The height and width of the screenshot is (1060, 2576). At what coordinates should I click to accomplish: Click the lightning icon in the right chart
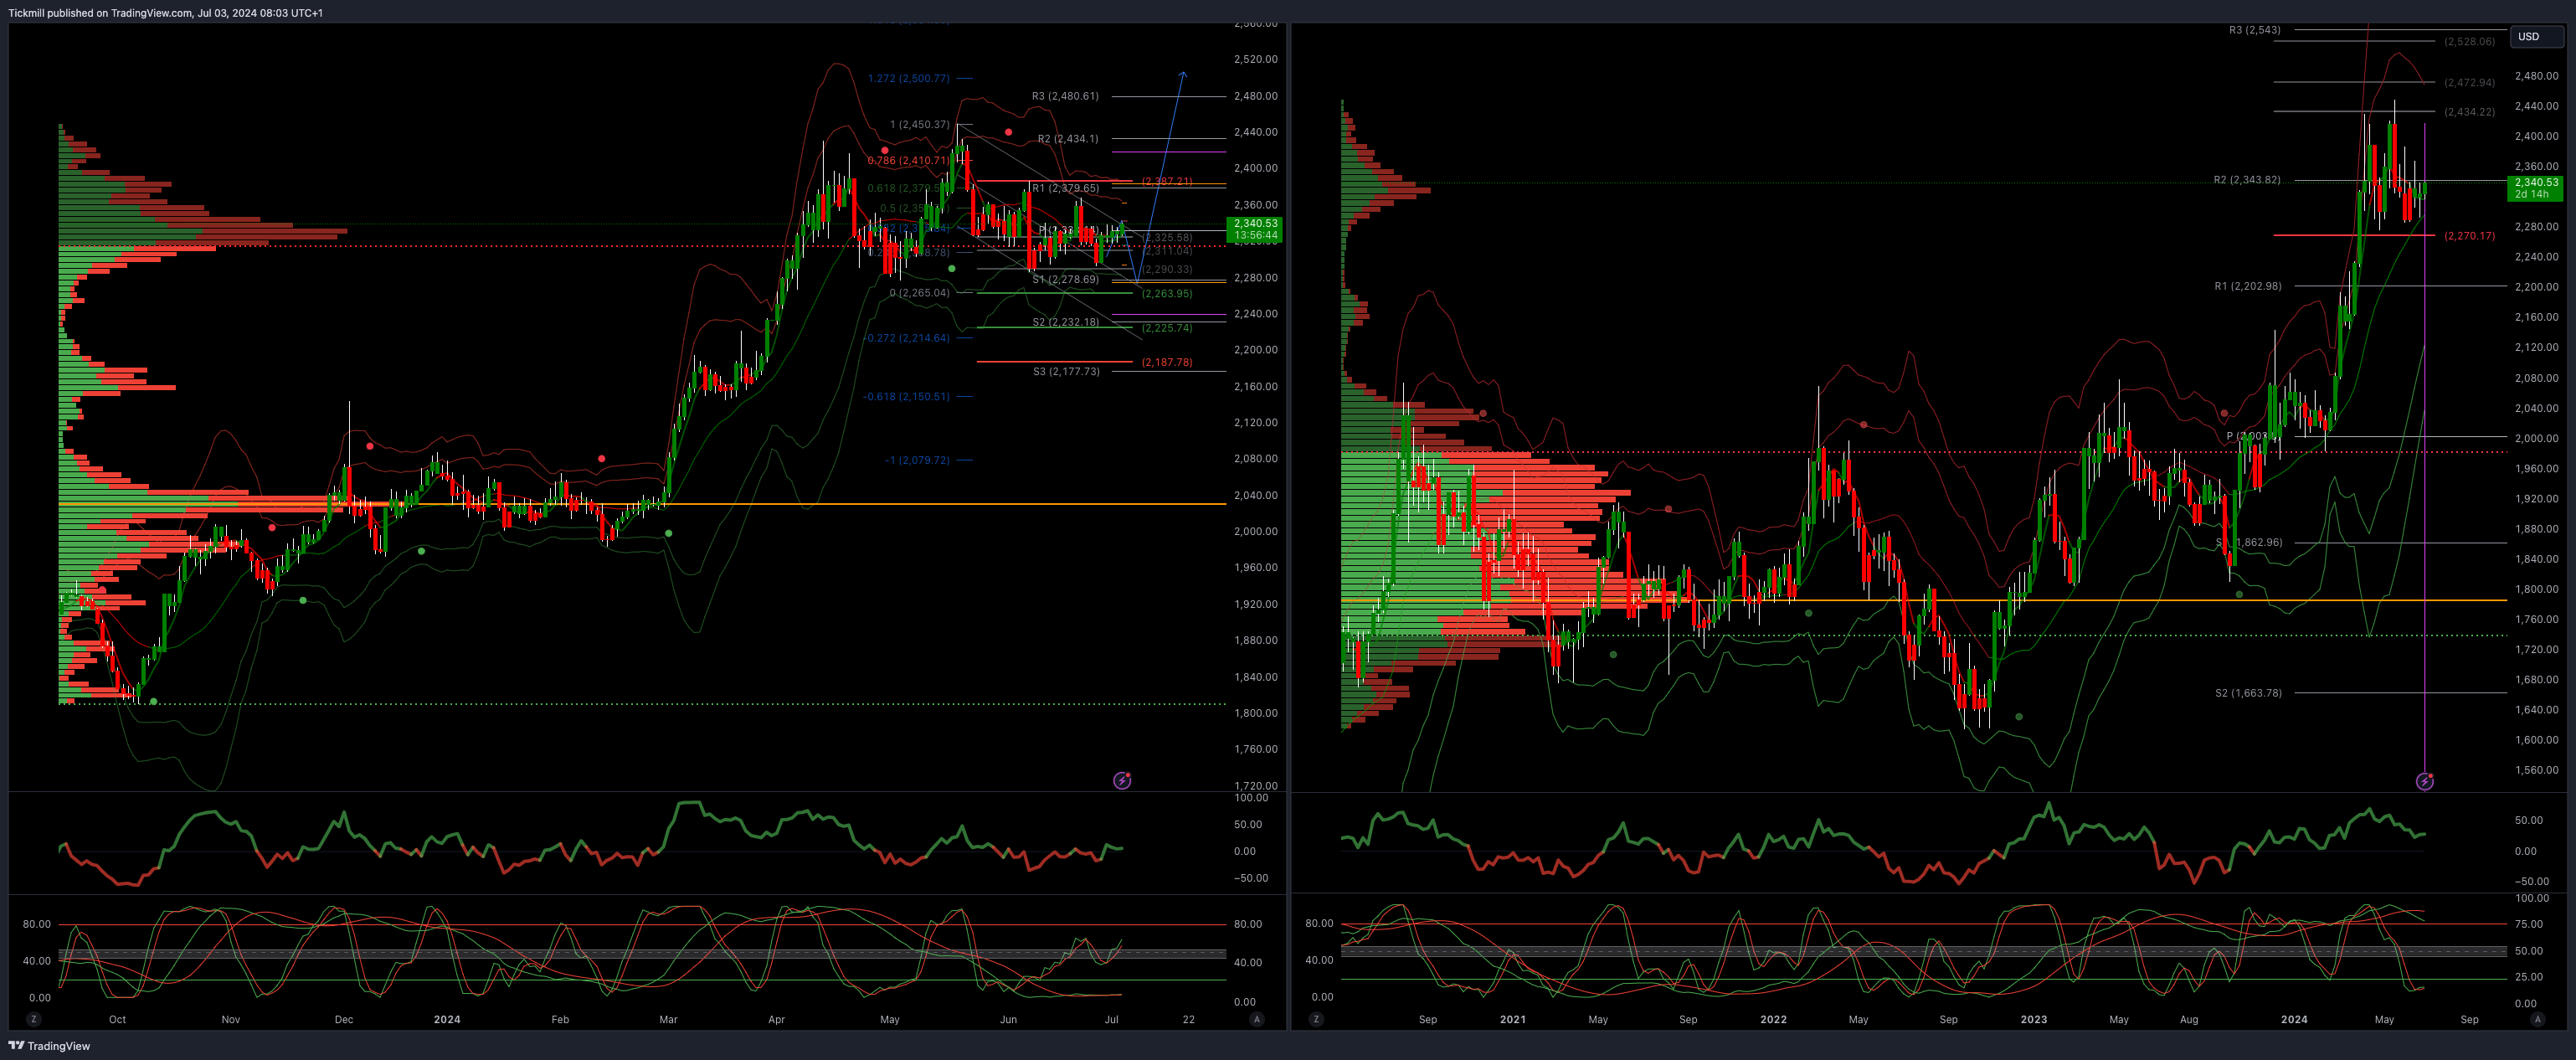(2425, 781)
